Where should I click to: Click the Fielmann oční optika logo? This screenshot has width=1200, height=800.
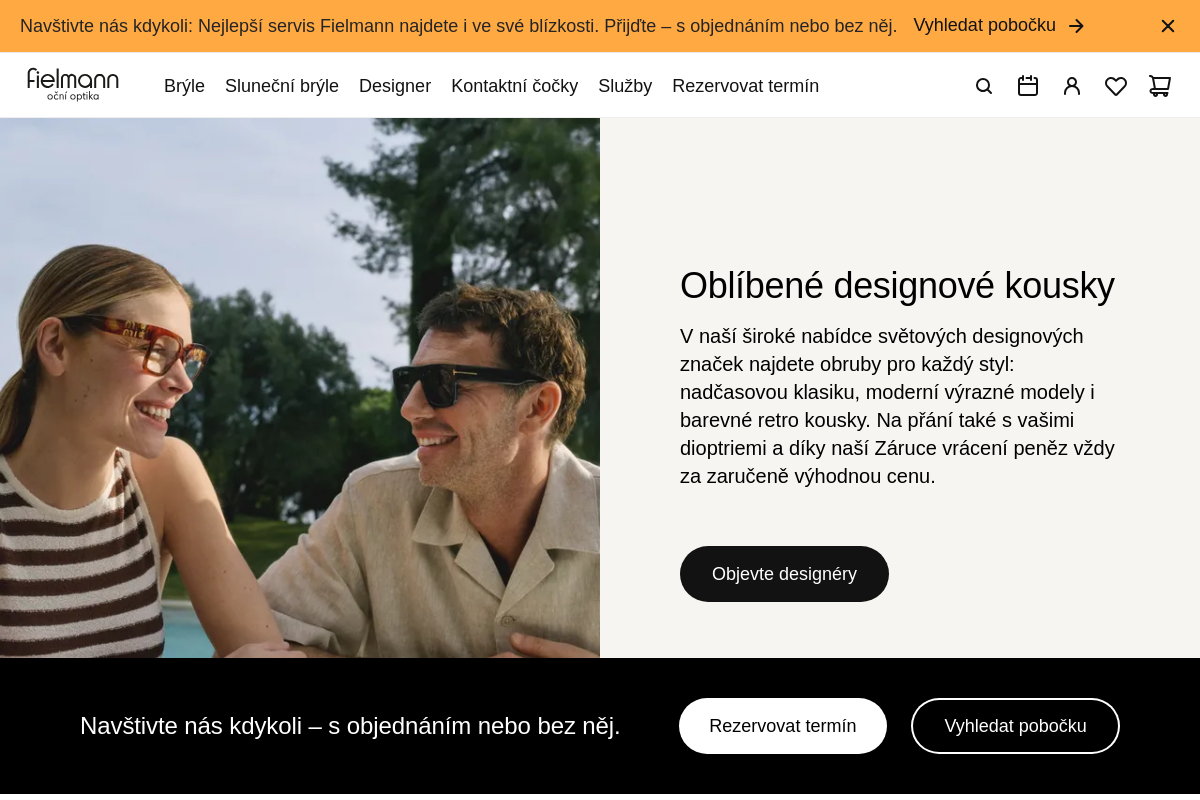click(x=73, y=85)
